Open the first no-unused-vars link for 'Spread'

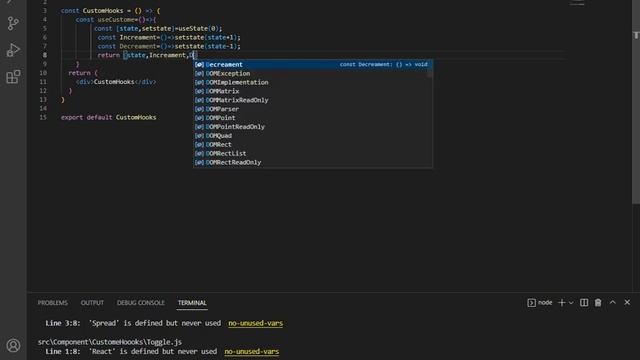point(256,323)
